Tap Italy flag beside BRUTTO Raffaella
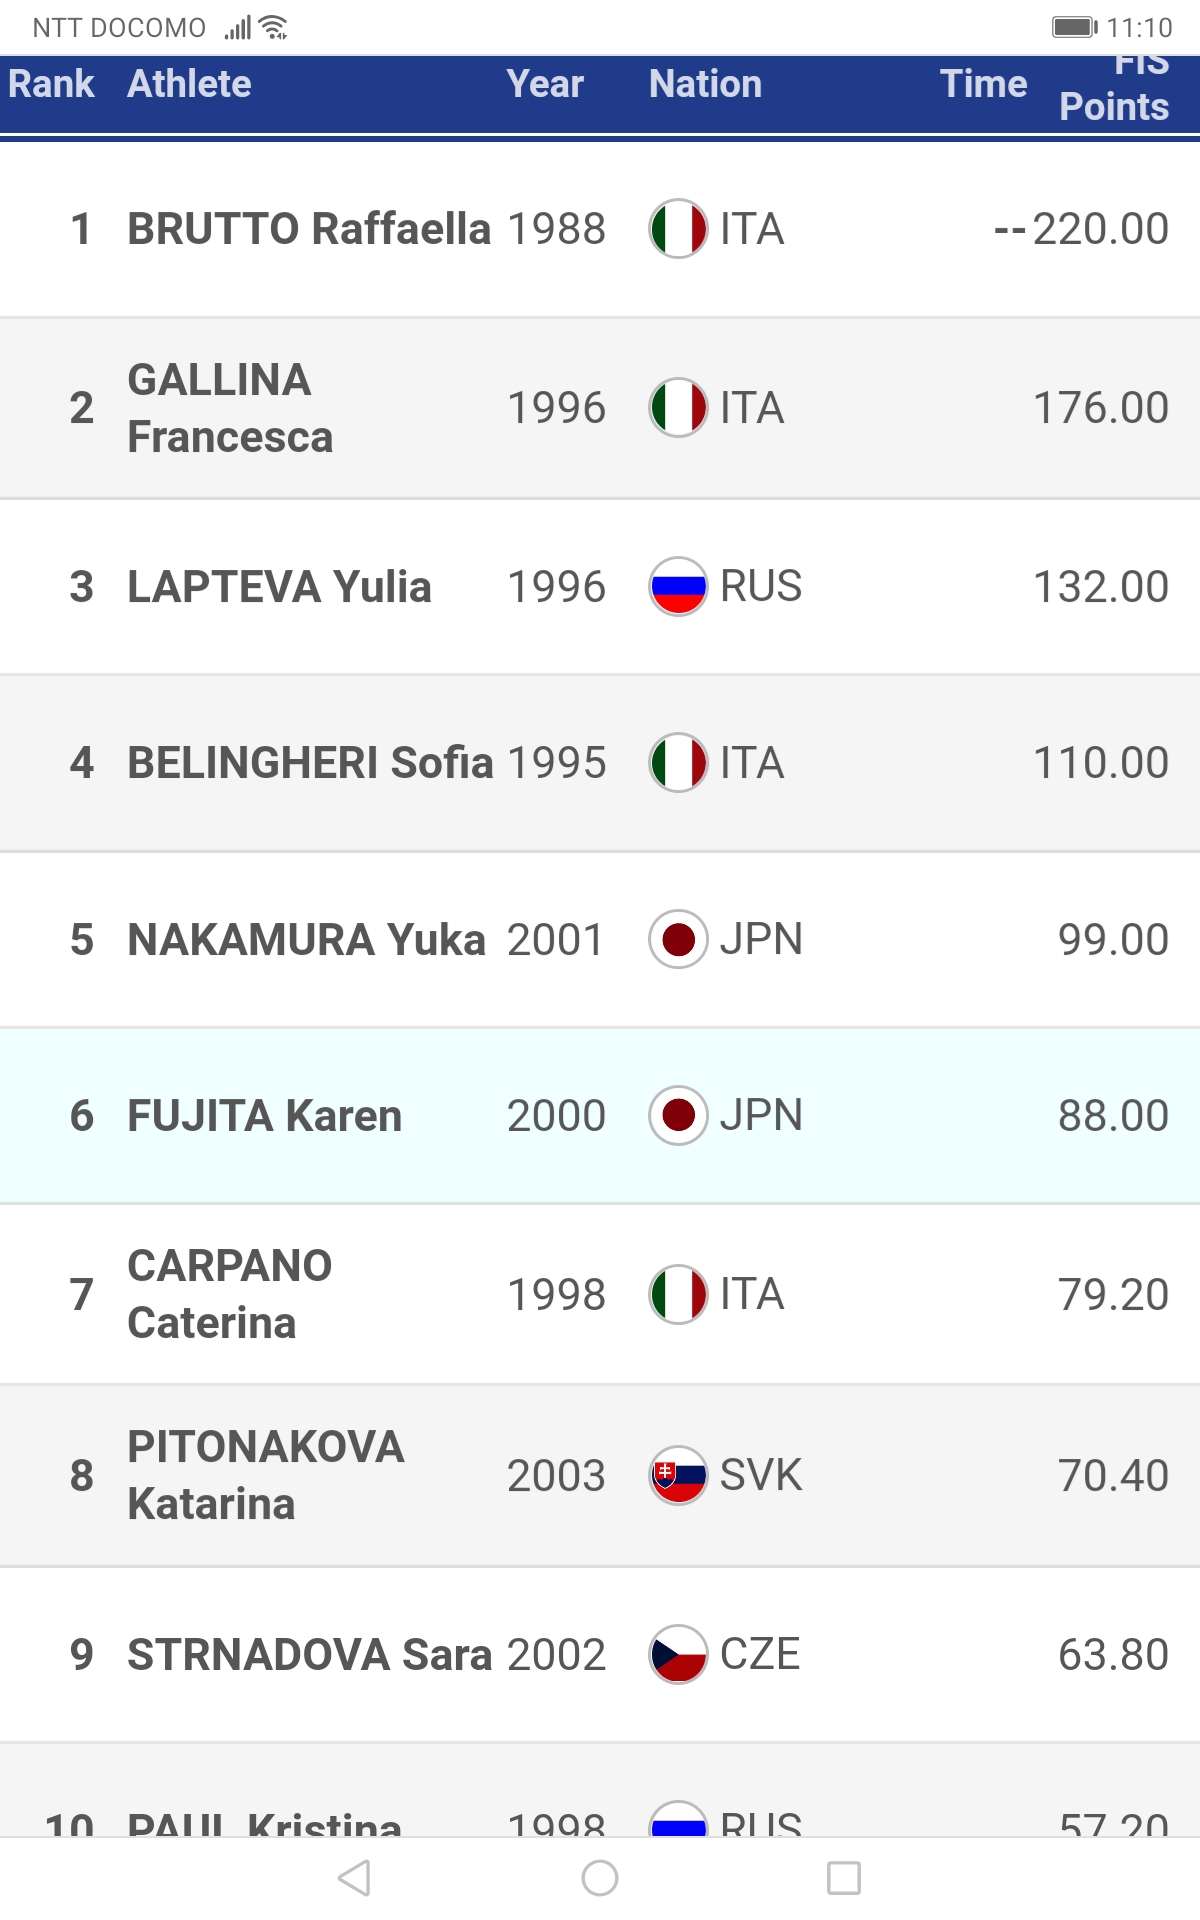Viewport: 1200px width, 1920px height. [x=678, y=229]
